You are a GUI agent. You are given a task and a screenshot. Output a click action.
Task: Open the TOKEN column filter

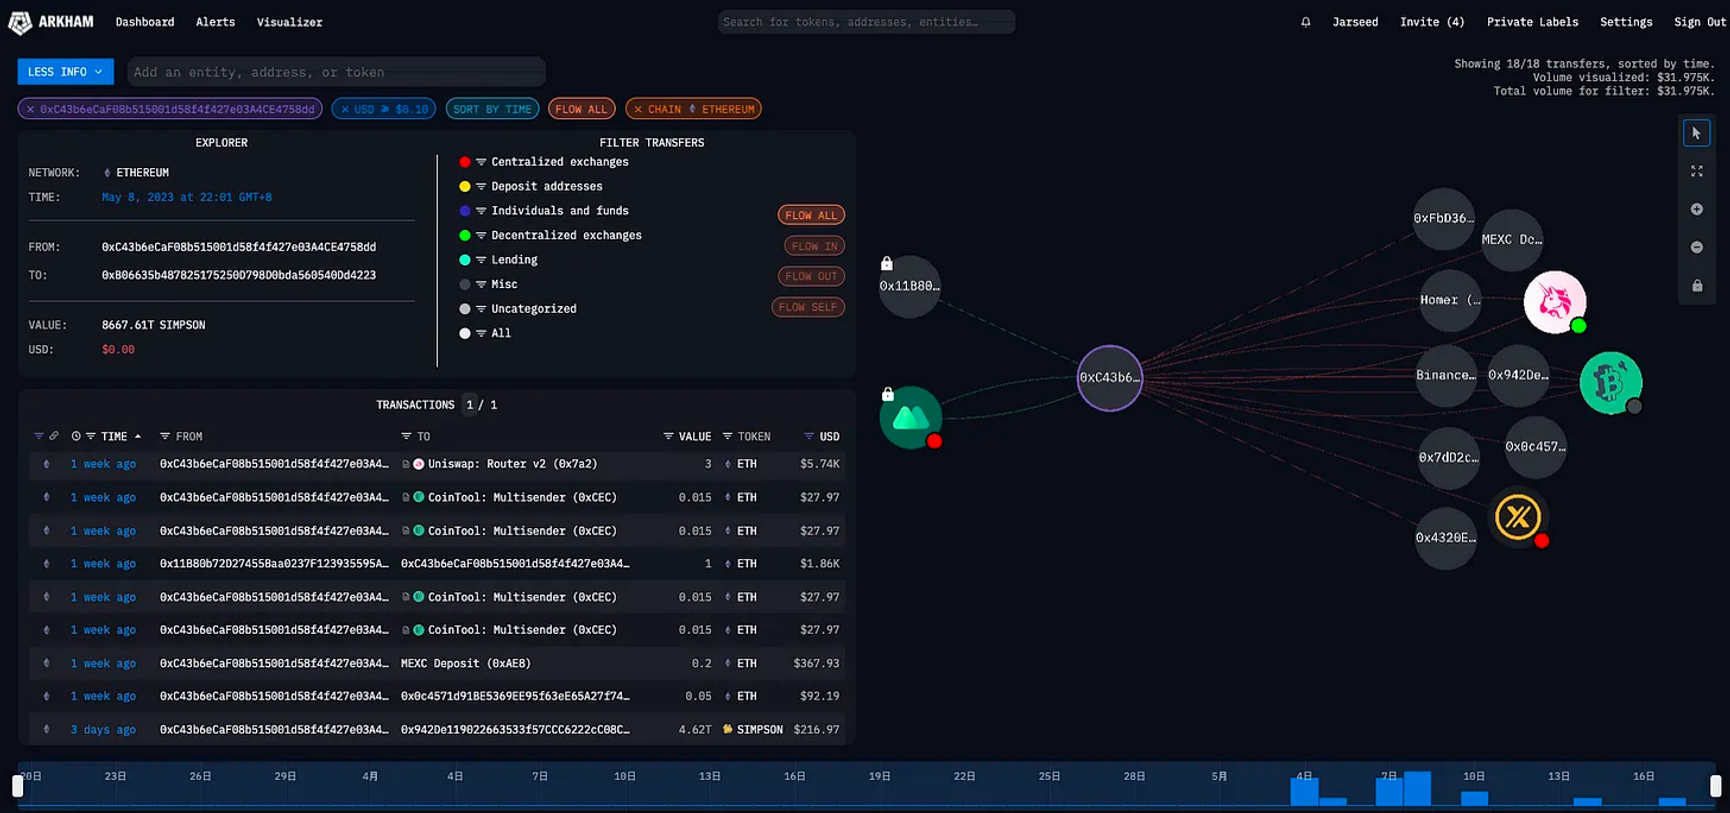pyautogui.click(x=727, y=436)
